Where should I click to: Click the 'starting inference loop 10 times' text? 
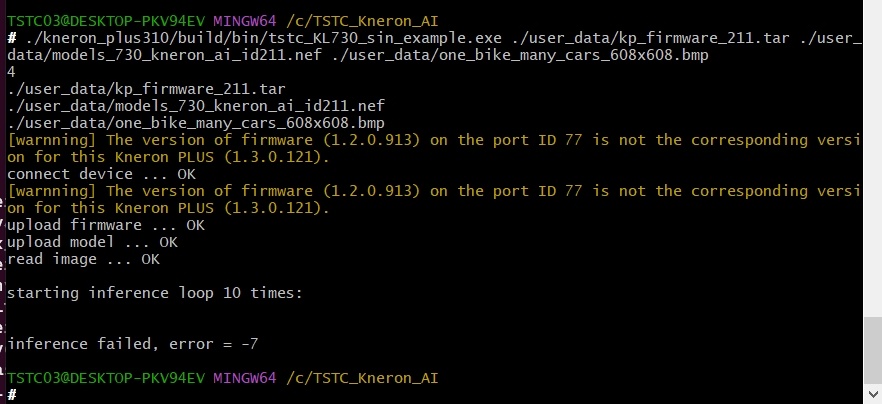pos(155,293)
